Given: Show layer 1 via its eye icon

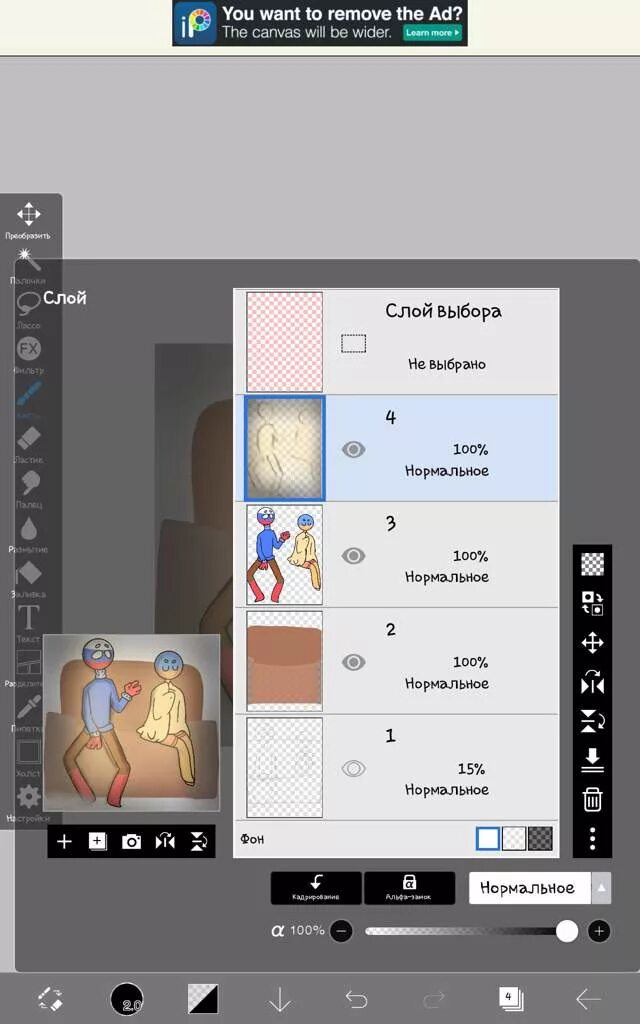Looking at the screenshot, I should 353,769.
